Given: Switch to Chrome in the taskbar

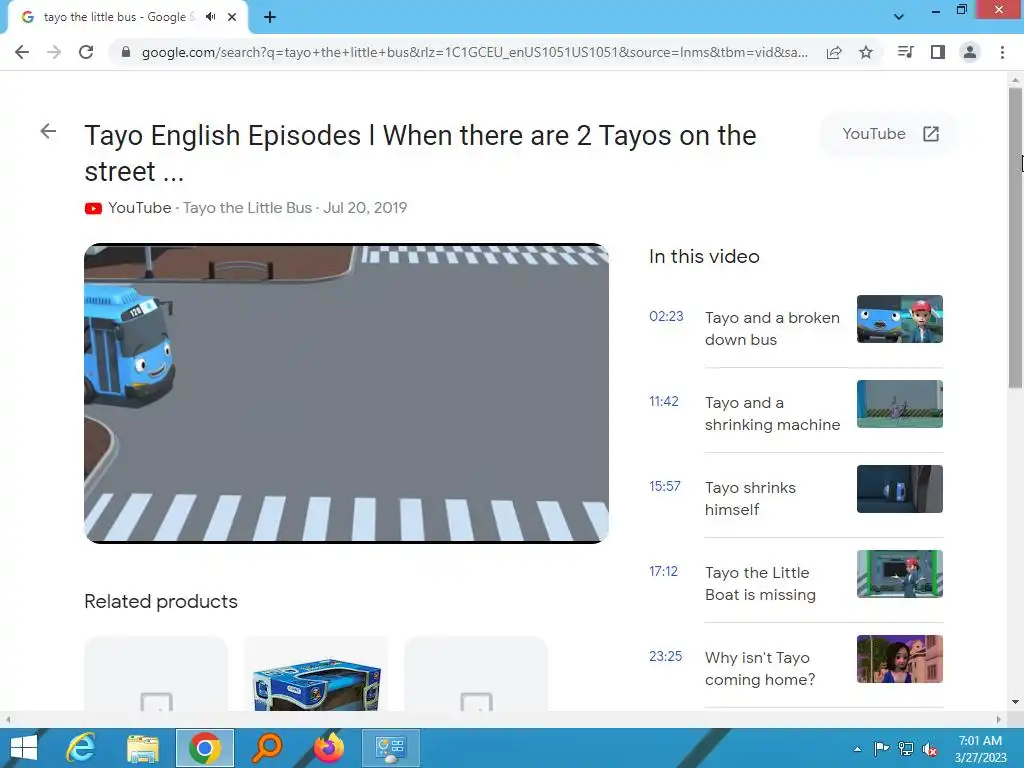Looking at the screenshot, I should pos(204,748).
